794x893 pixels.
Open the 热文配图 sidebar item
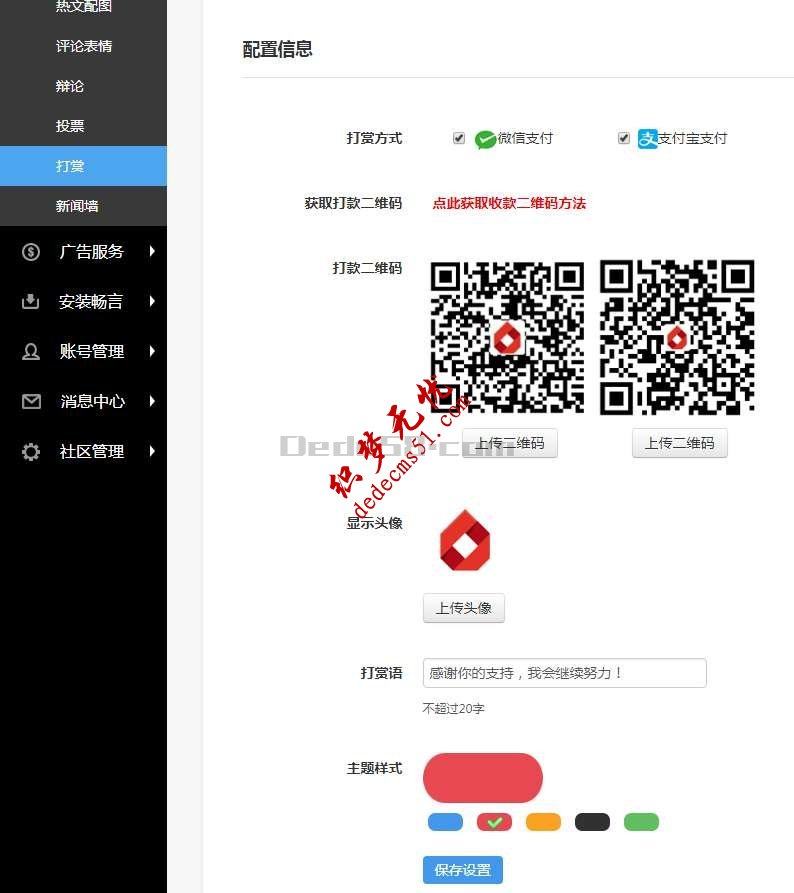point(84,6)
